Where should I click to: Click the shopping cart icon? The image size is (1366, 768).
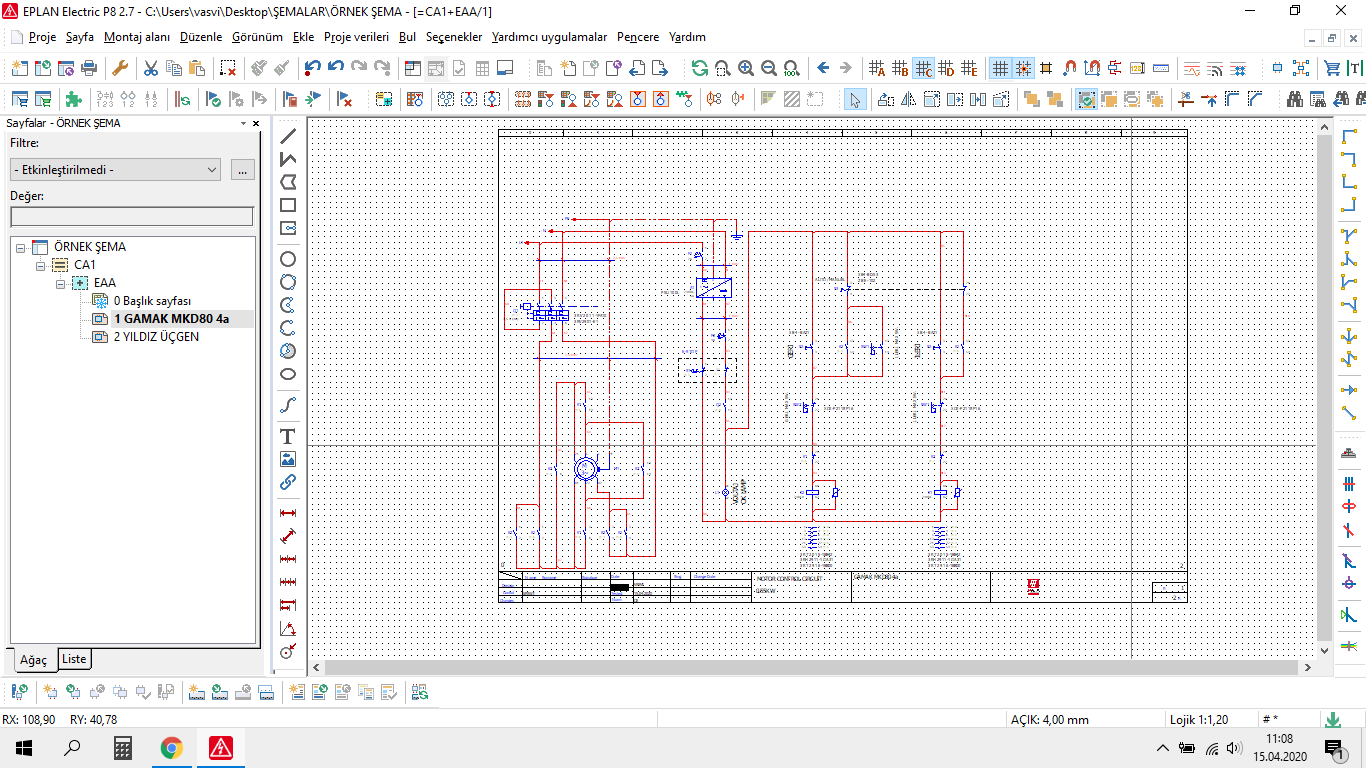tap(1332, 68)
